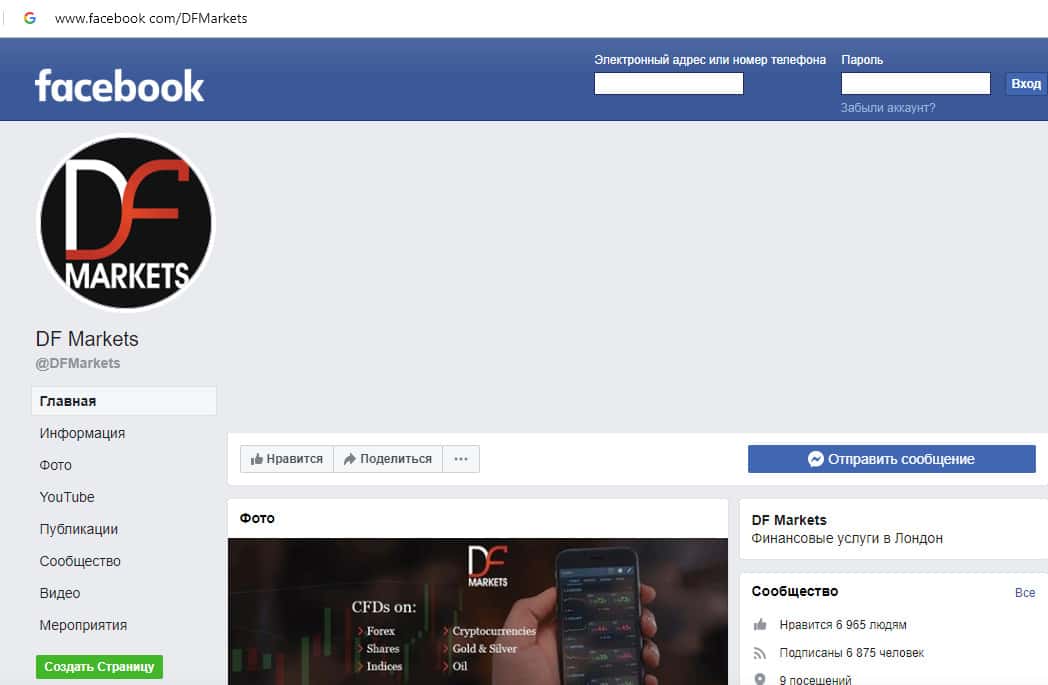The height and width of the screenshot is (685, 1048).
Task: Open the Информация section in sidebar
Action: point(82,433)
